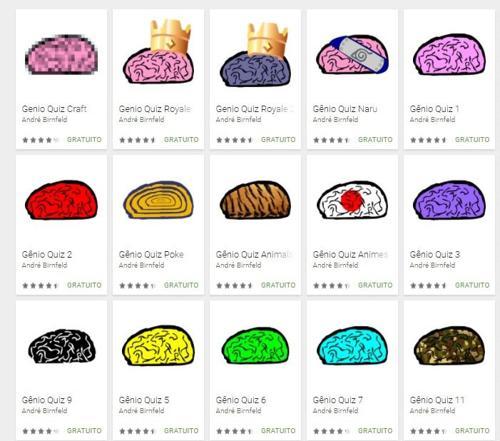Open the tiger-striped Gênio Quiz Animais icon

click(x=255, y=200)
